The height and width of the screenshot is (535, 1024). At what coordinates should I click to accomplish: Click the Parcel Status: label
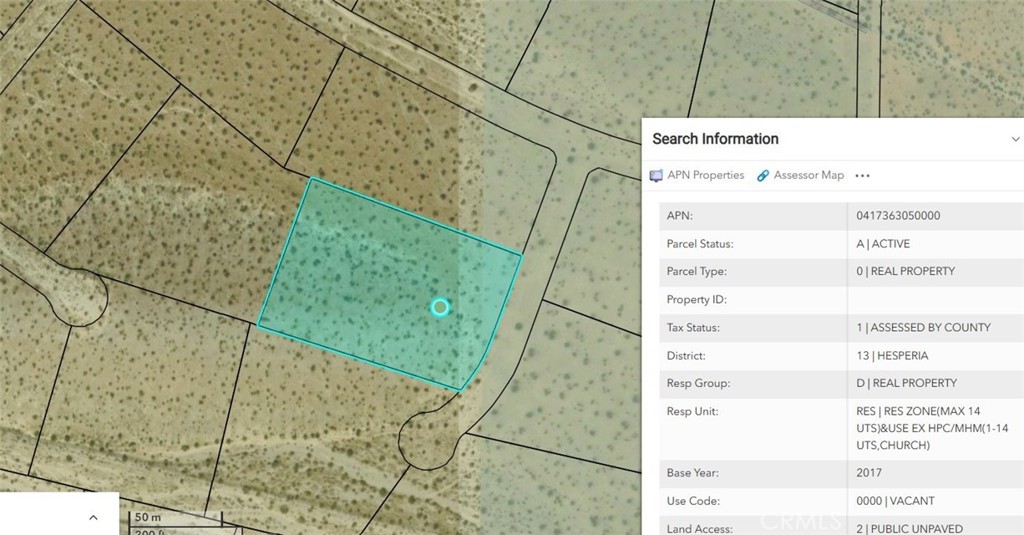click(x=699, y=244)
